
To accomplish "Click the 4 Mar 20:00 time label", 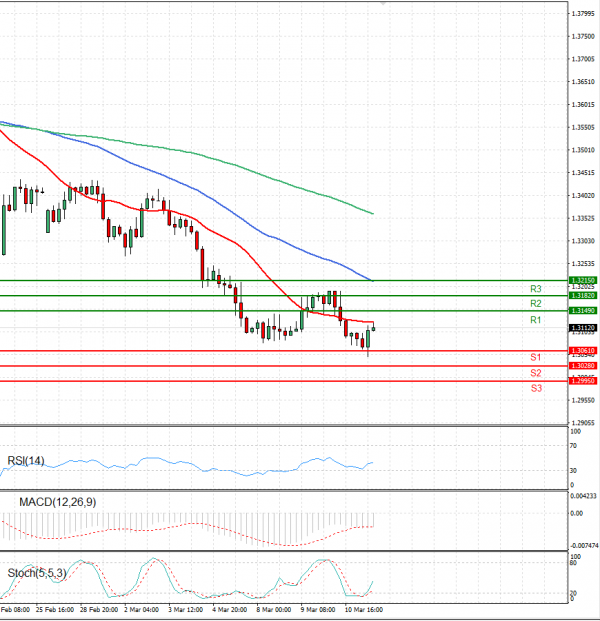I will pos(230,610).
